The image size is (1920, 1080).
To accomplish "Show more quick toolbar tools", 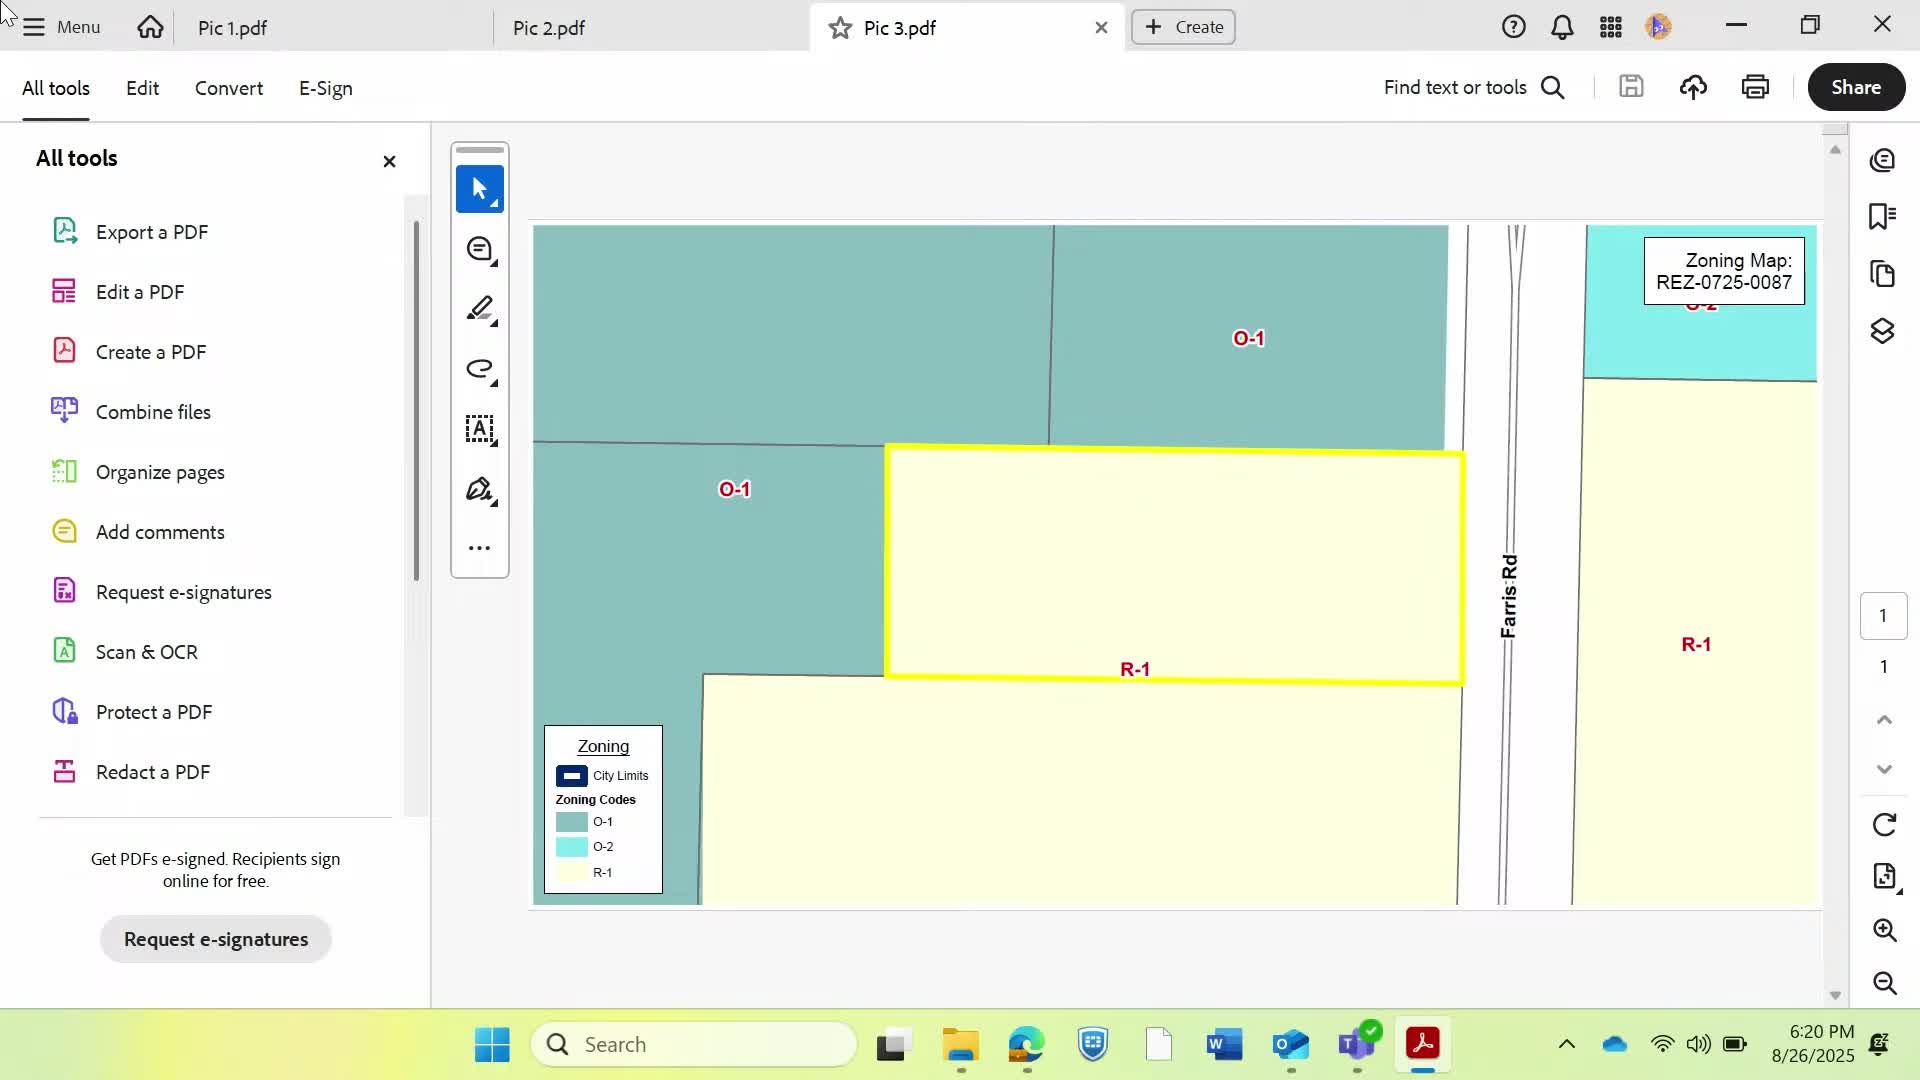I will click(x=479, y=548).
